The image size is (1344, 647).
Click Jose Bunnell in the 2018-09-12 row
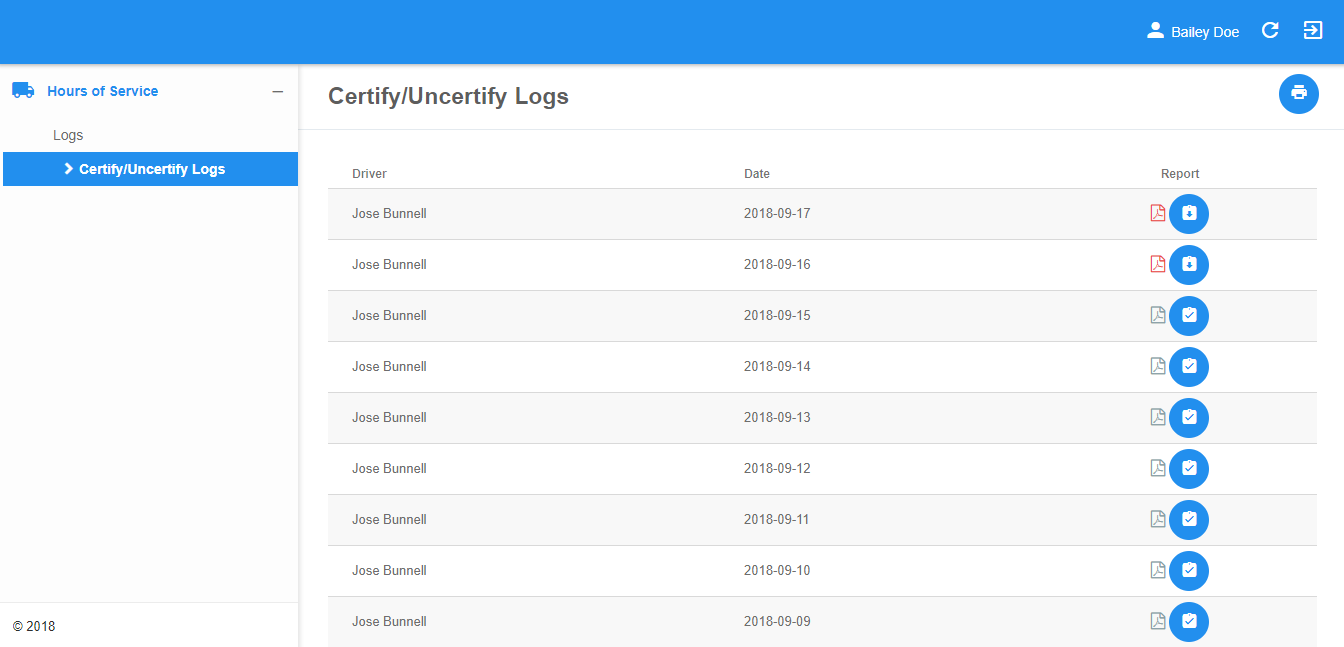point(389,468)
